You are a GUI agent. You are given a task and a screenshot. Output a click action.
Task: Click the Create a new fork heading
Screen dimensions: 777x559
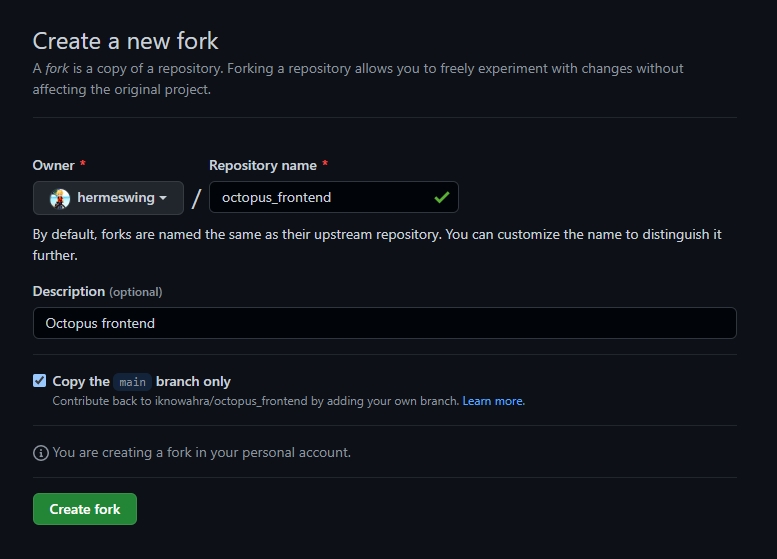[x=125, y=41]
